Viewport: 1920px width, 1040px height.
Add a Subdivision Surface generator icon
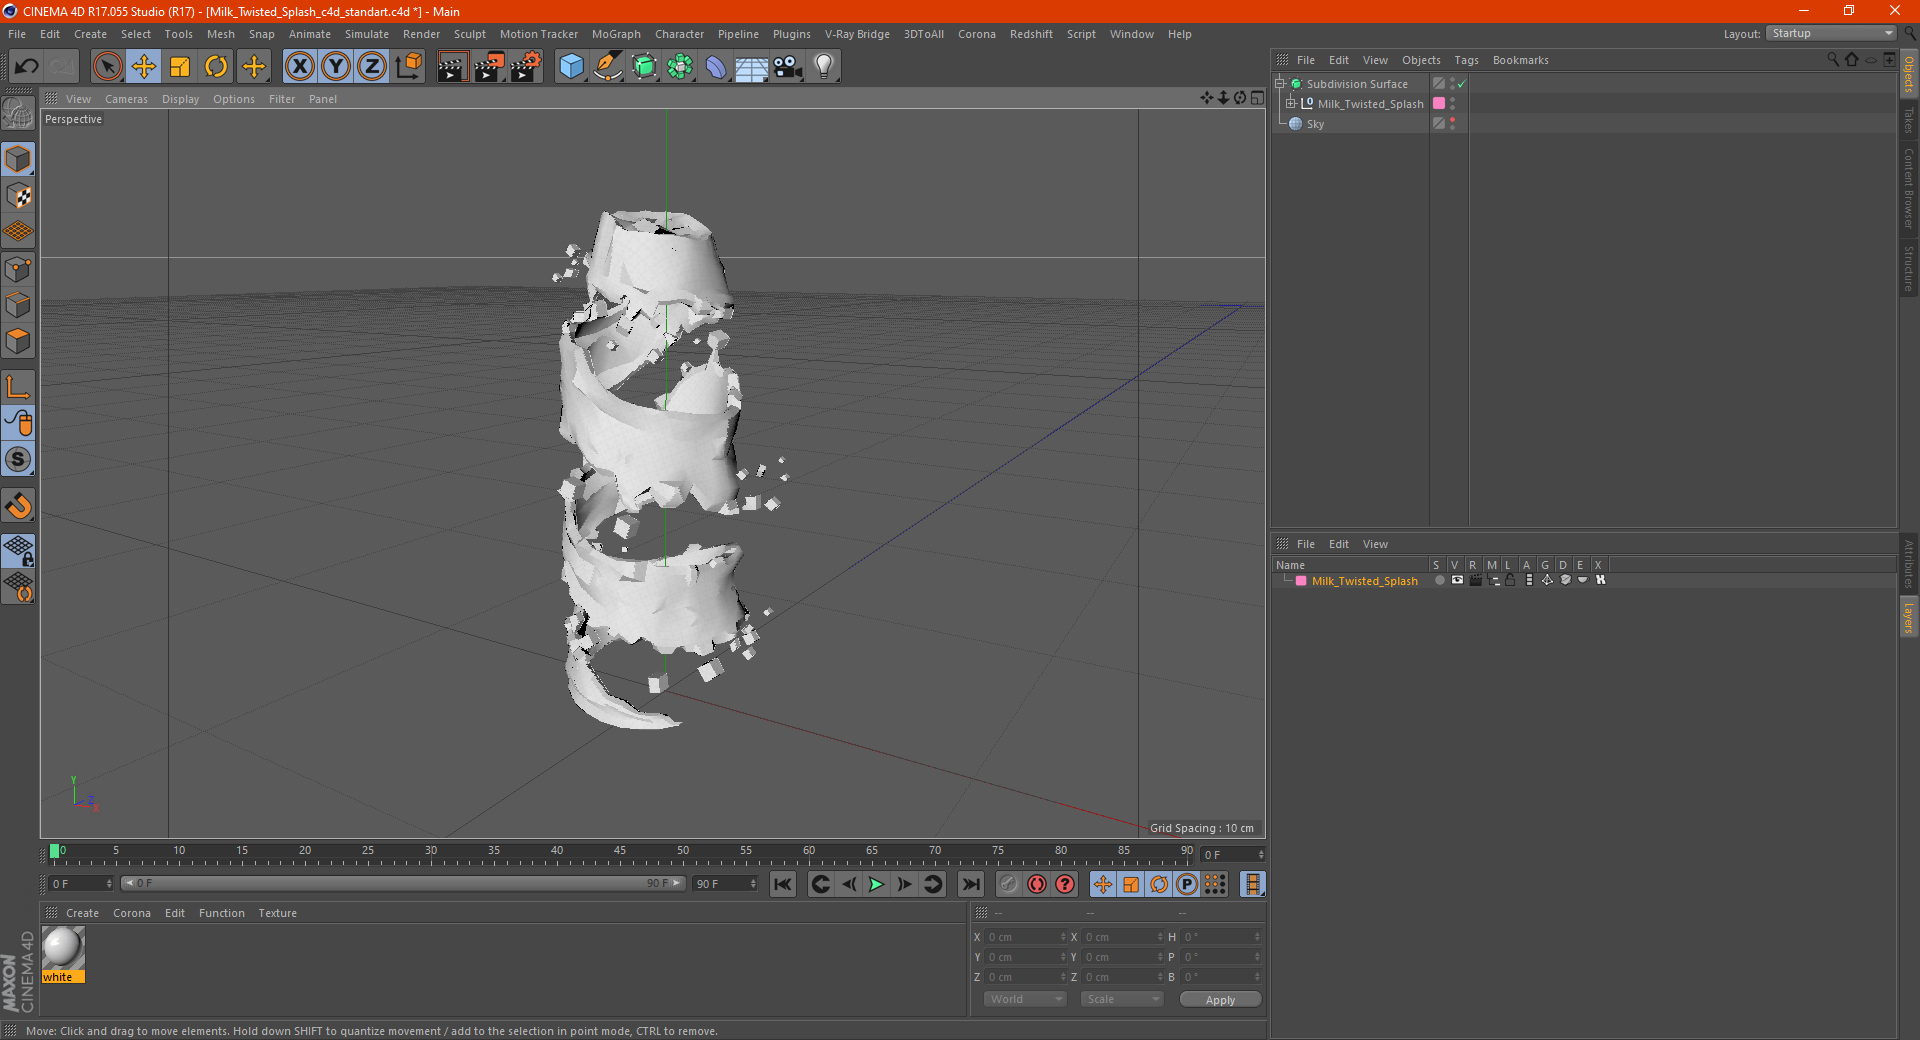pos(644,67)
